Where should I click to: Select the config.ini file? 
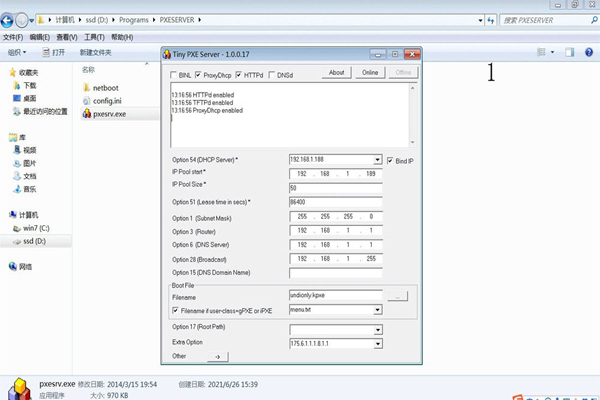point(102,101)
